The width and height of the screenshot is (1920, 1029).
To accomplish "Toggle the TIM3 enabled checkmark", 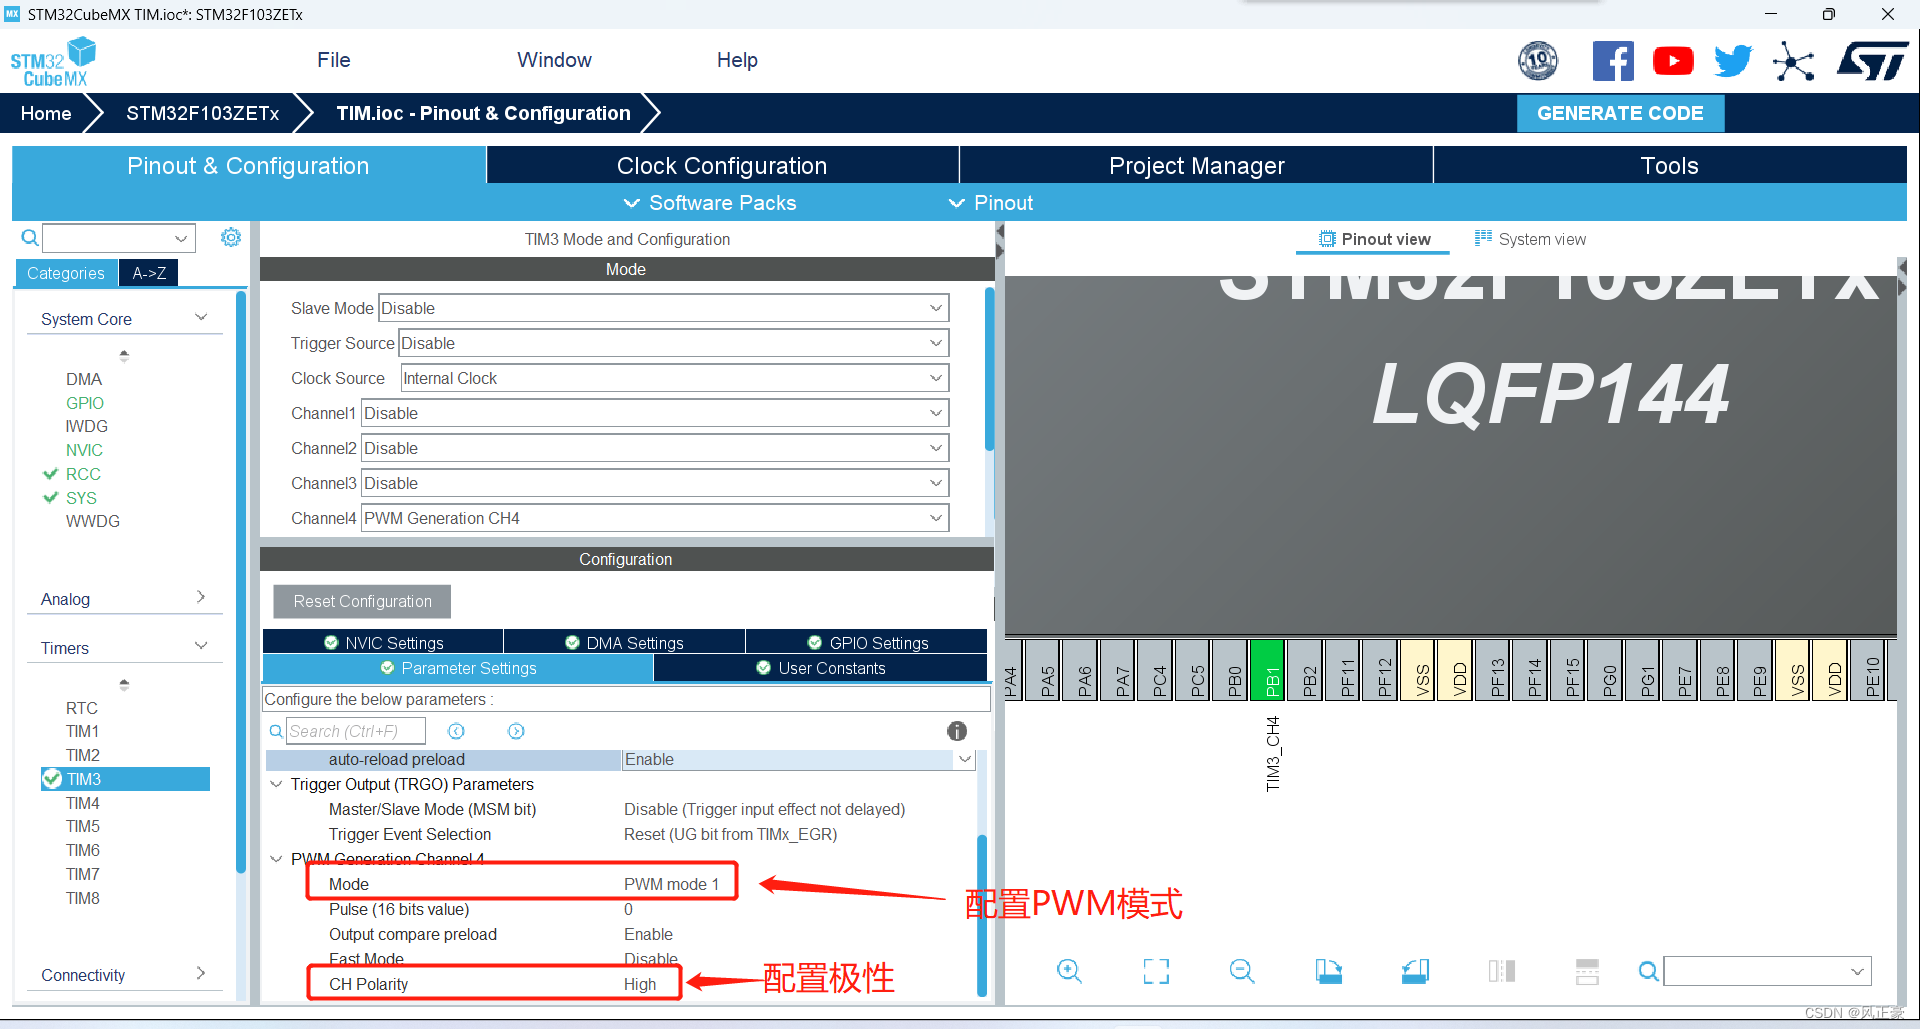I will (52, 778).
